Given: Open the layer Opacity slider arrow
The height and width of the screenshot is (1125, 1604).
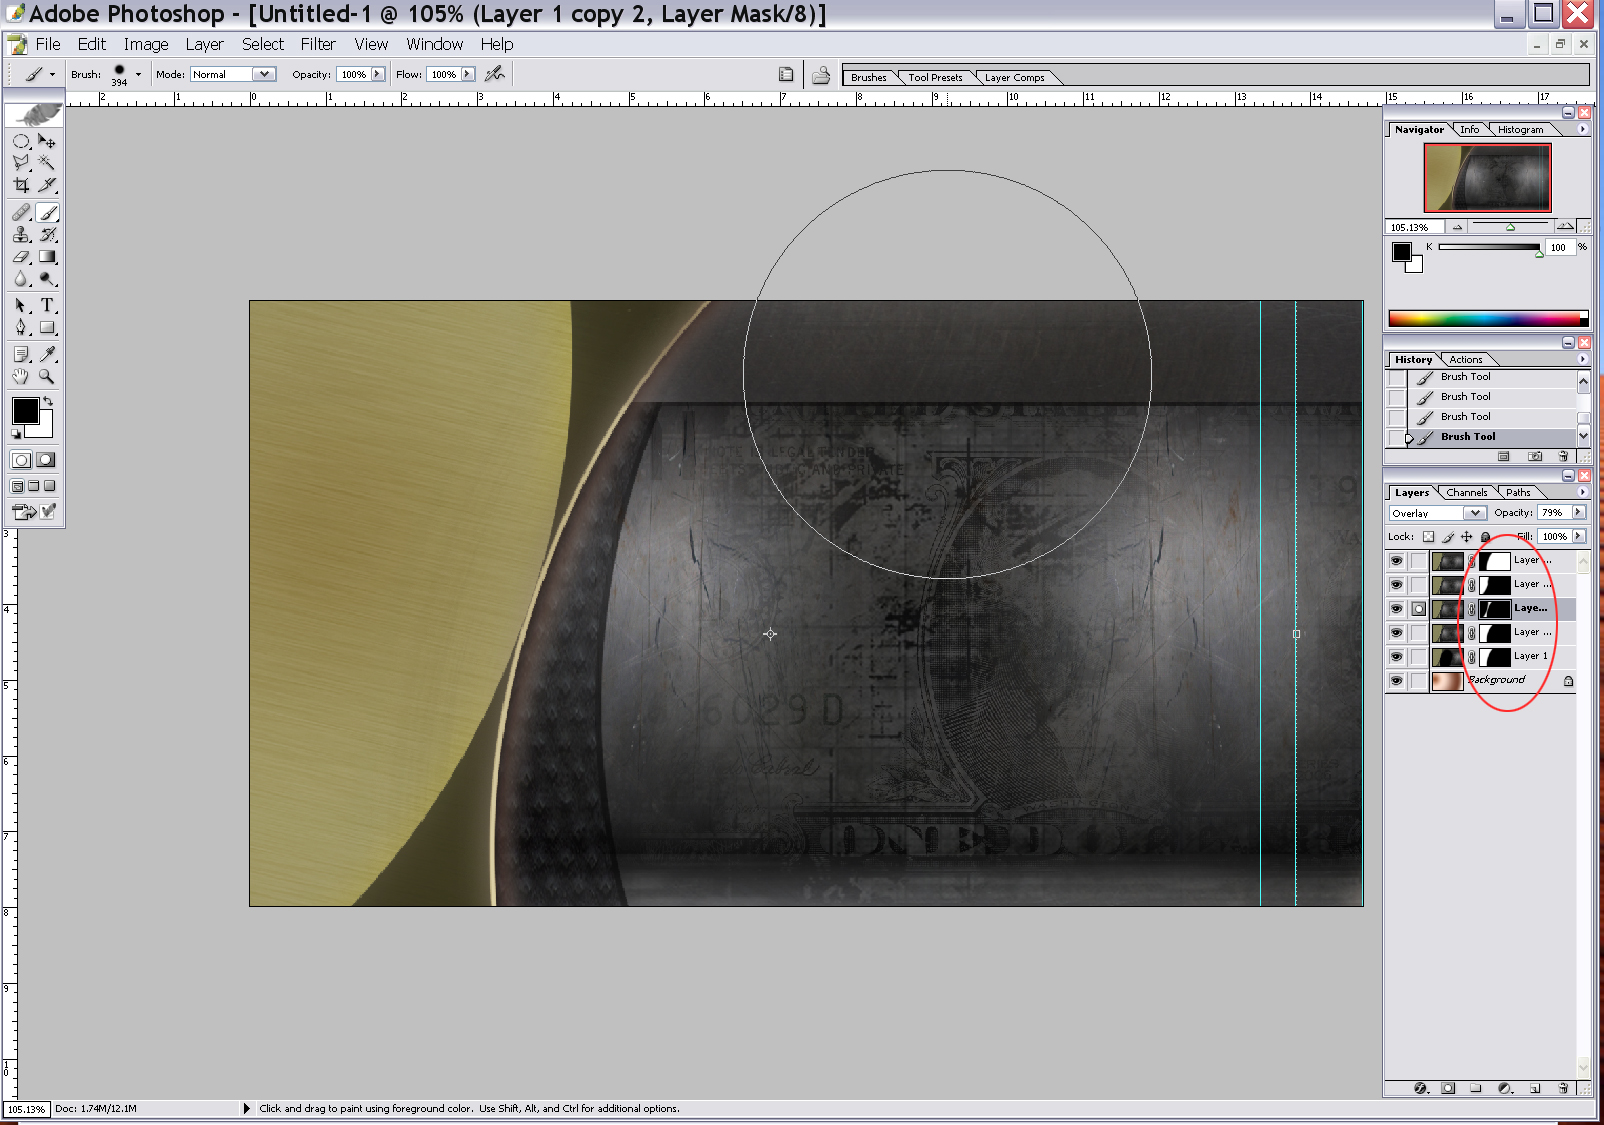Looking at the screenshot, I should pos(1579,512).
